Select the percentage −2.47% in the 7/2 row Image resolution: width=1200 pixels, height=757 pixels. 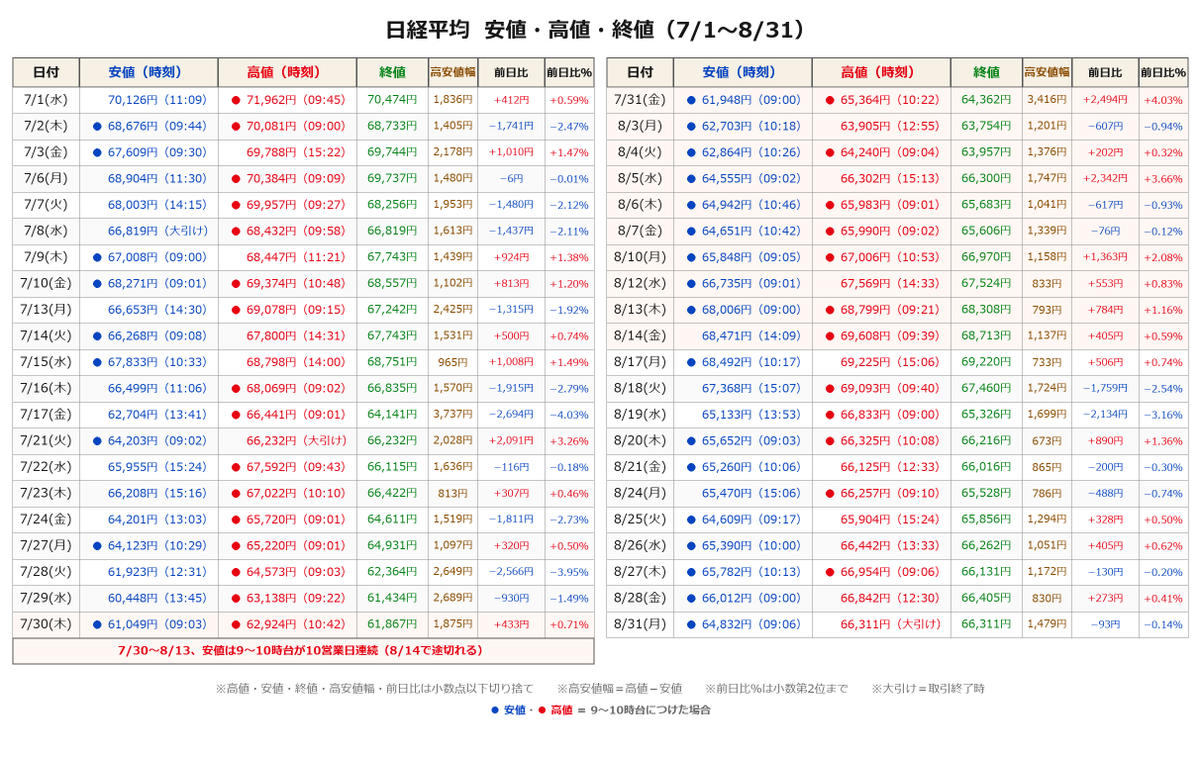(x=569, y=126)
